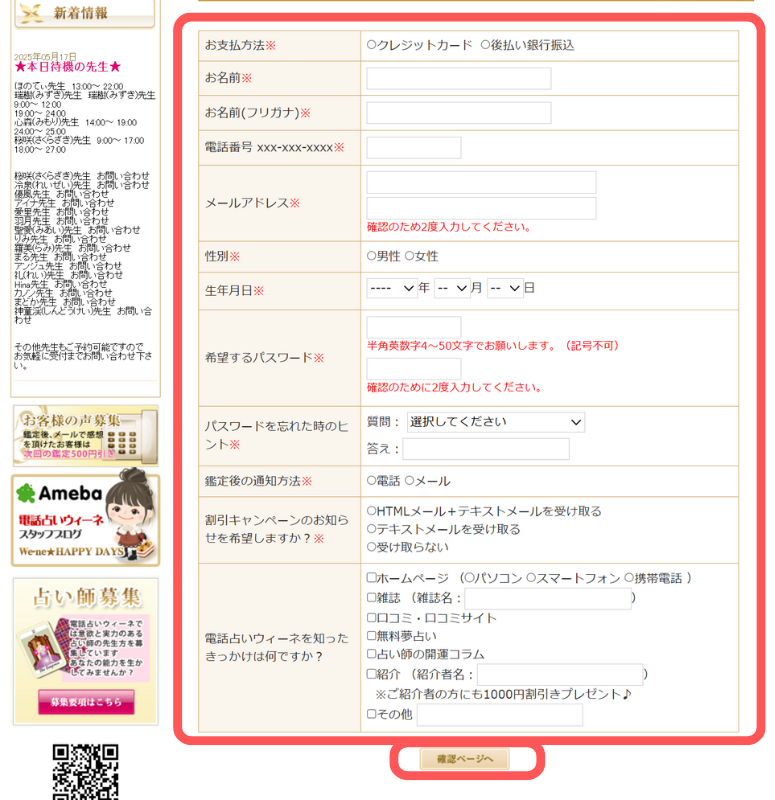Click the メールアドレス confirmation input field
Screen dimensions: 775x800
[481, 208]
